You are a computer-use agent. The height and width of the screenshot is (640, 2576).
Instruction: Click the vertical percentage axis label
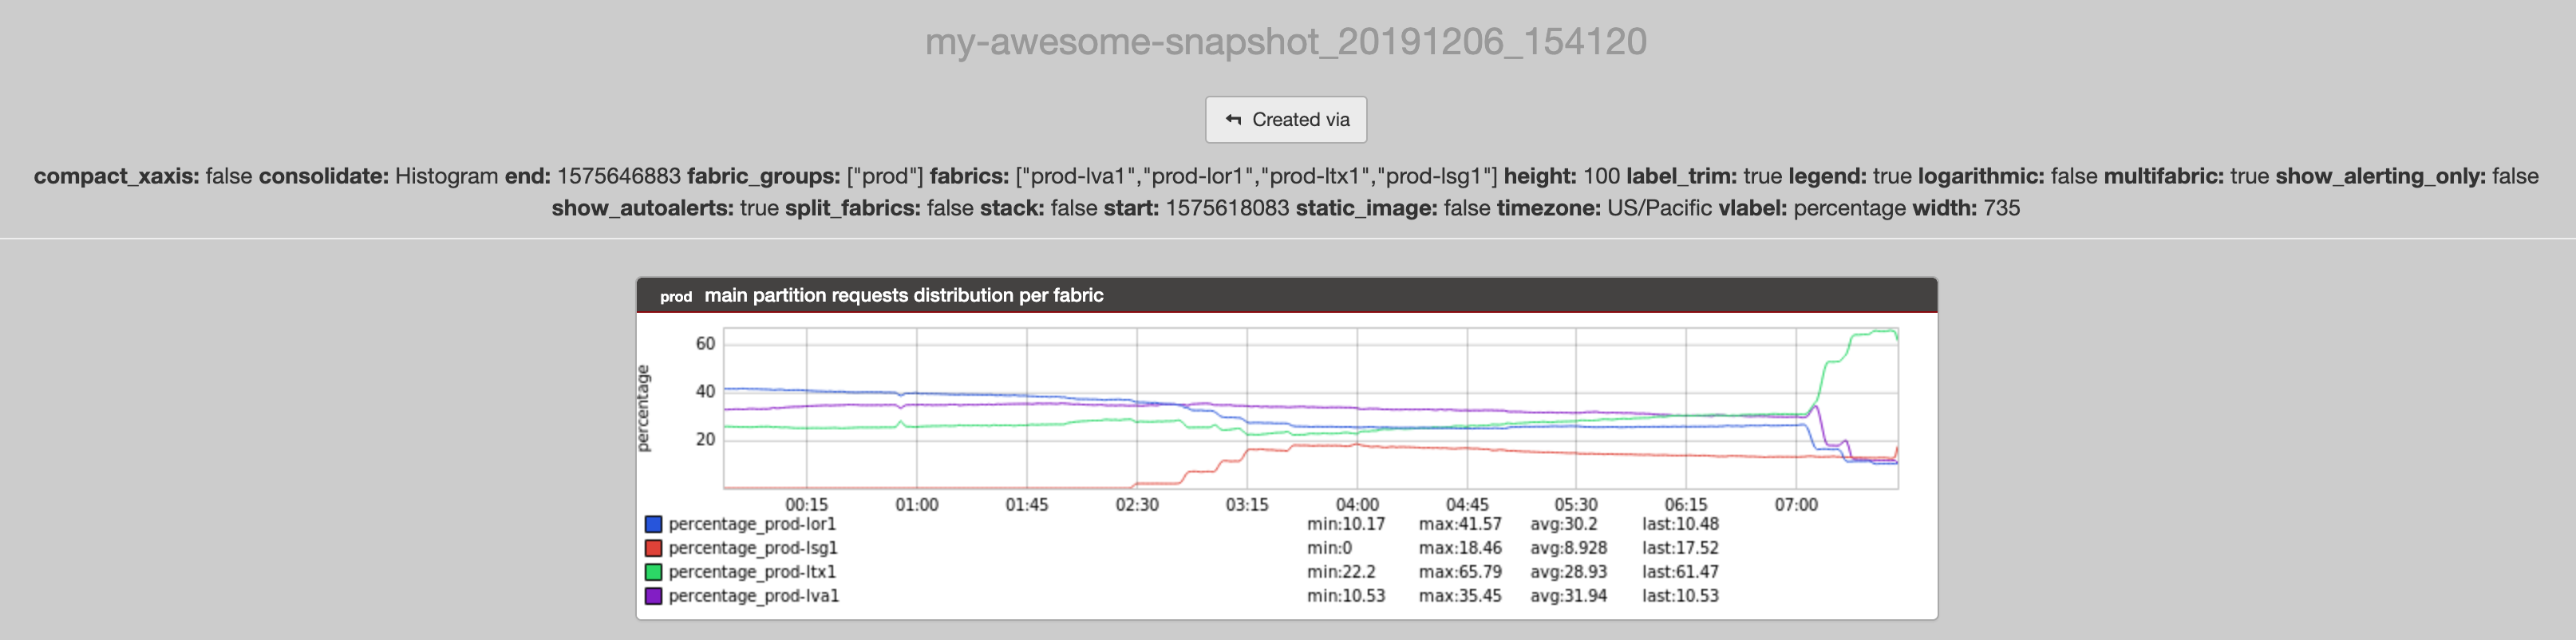click(x=643, y=408)
